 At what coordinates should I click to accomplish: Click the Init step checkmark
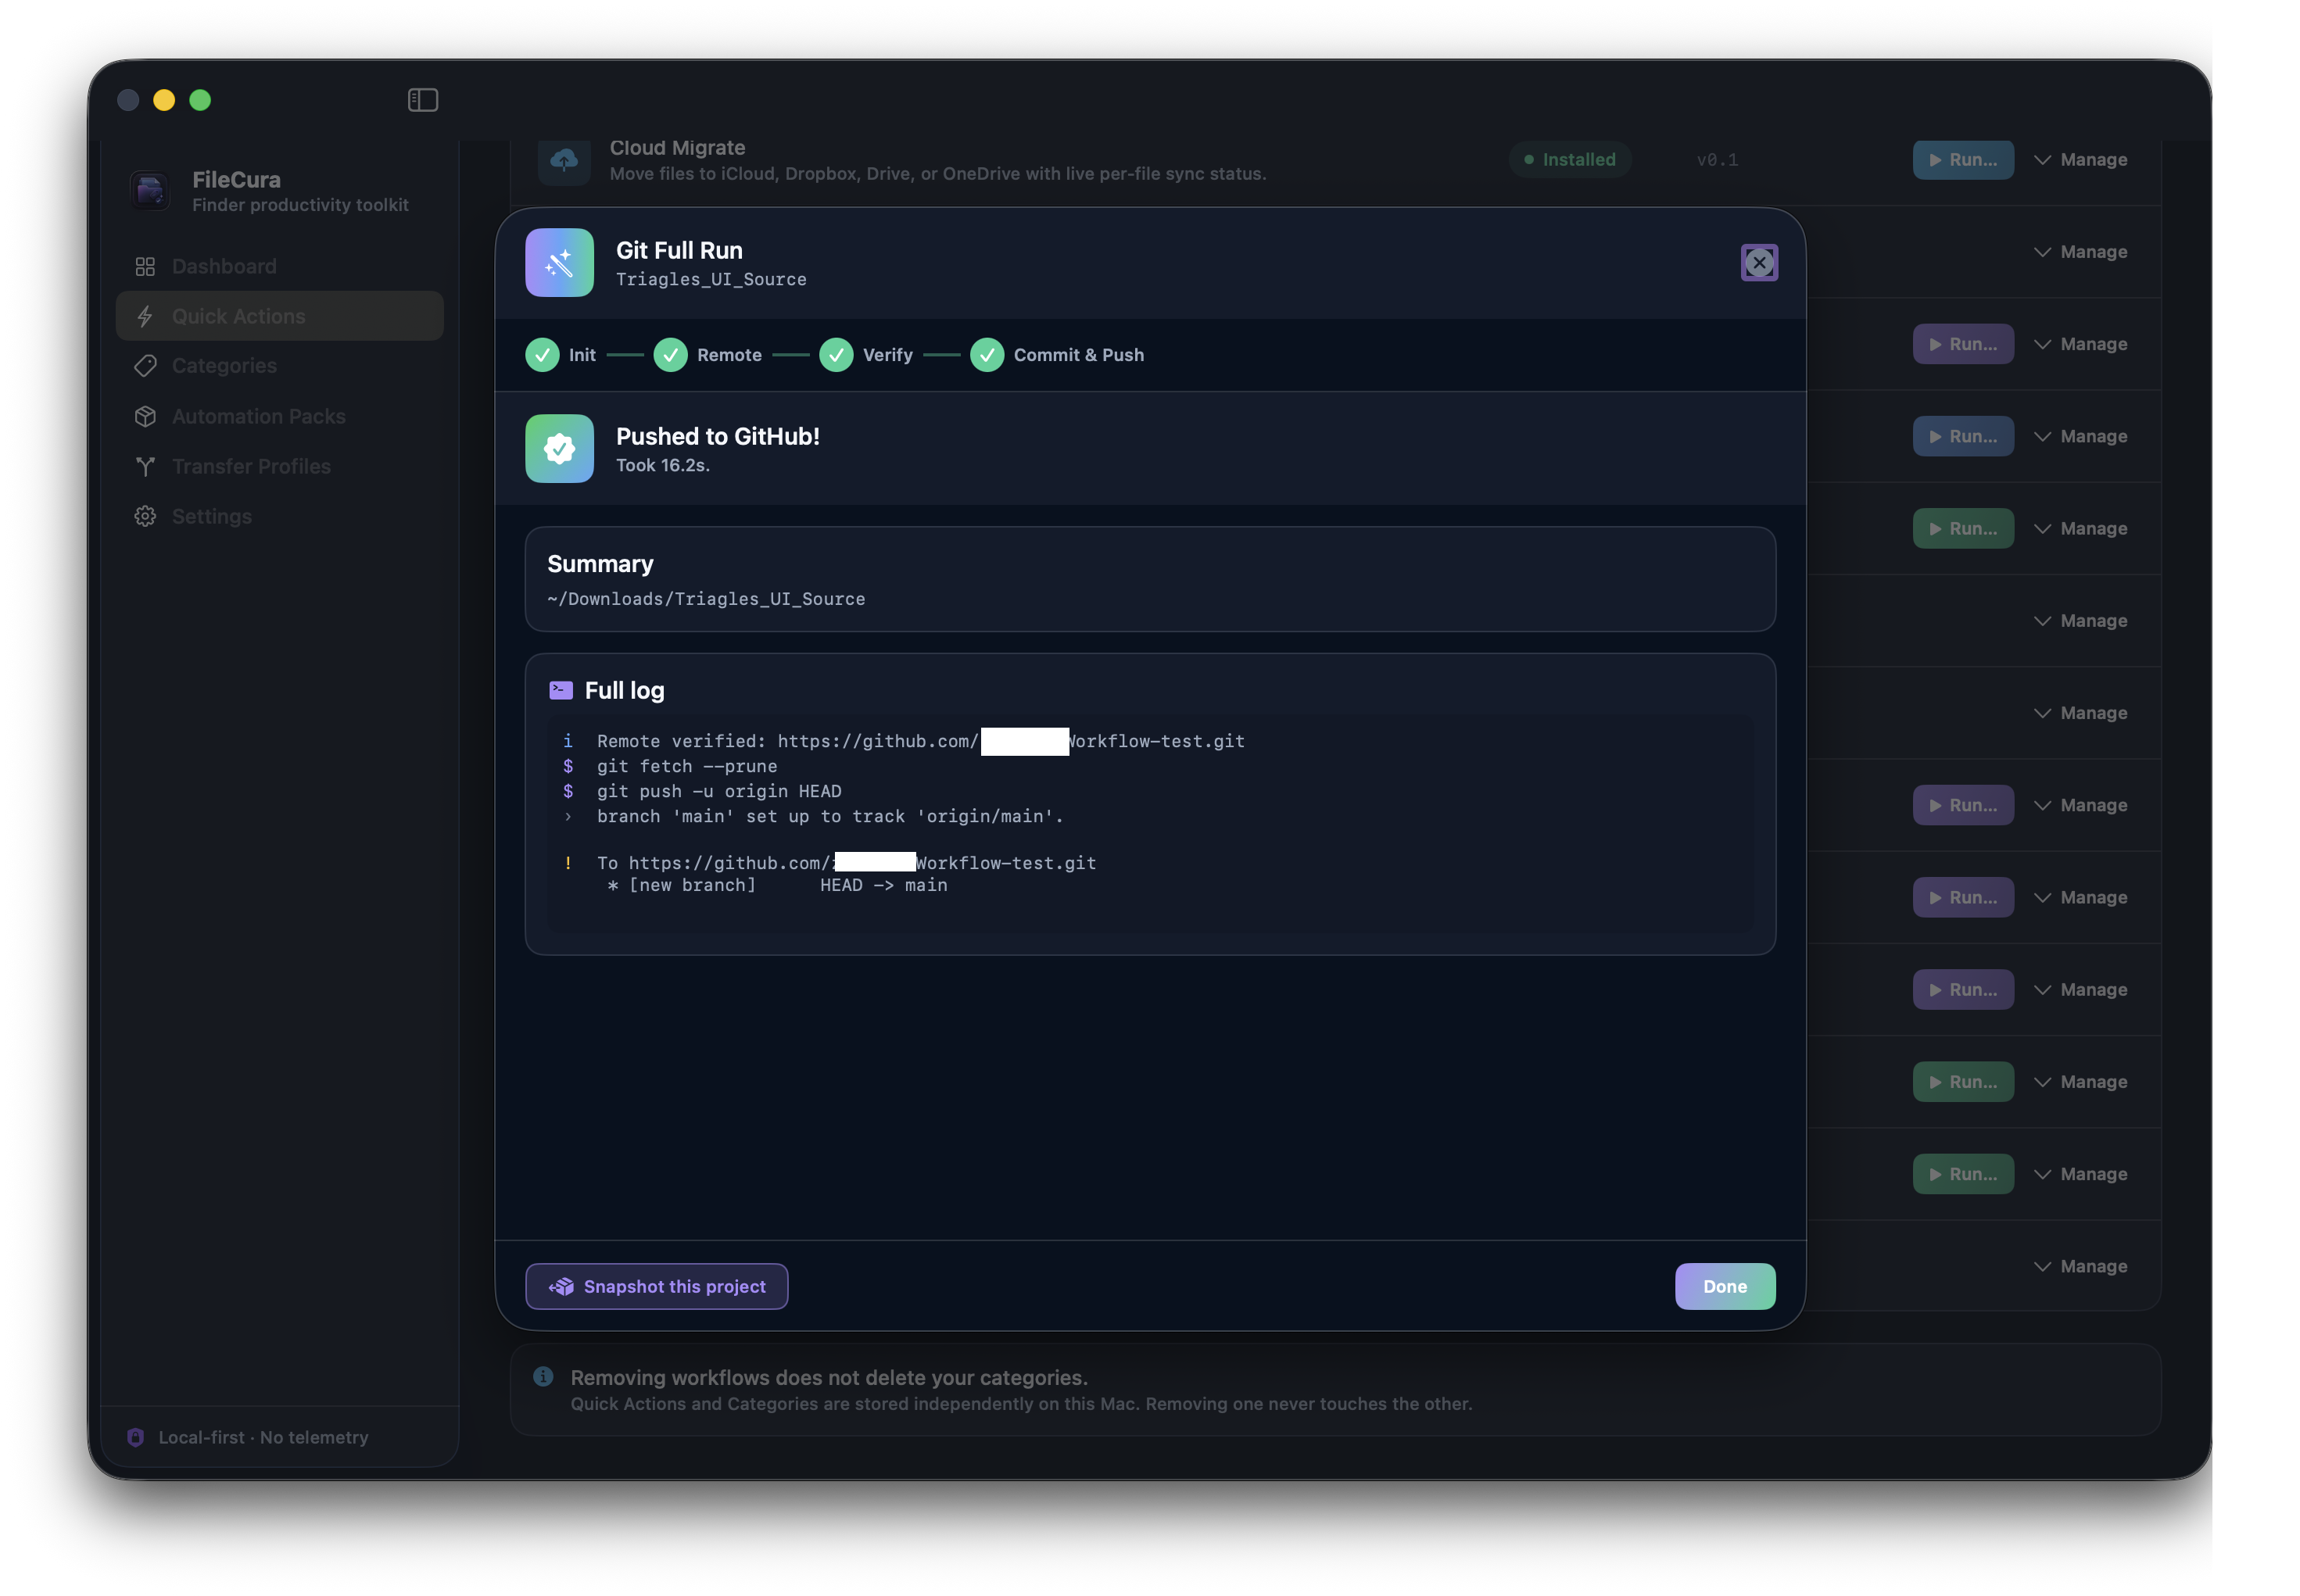pos(542,355)
